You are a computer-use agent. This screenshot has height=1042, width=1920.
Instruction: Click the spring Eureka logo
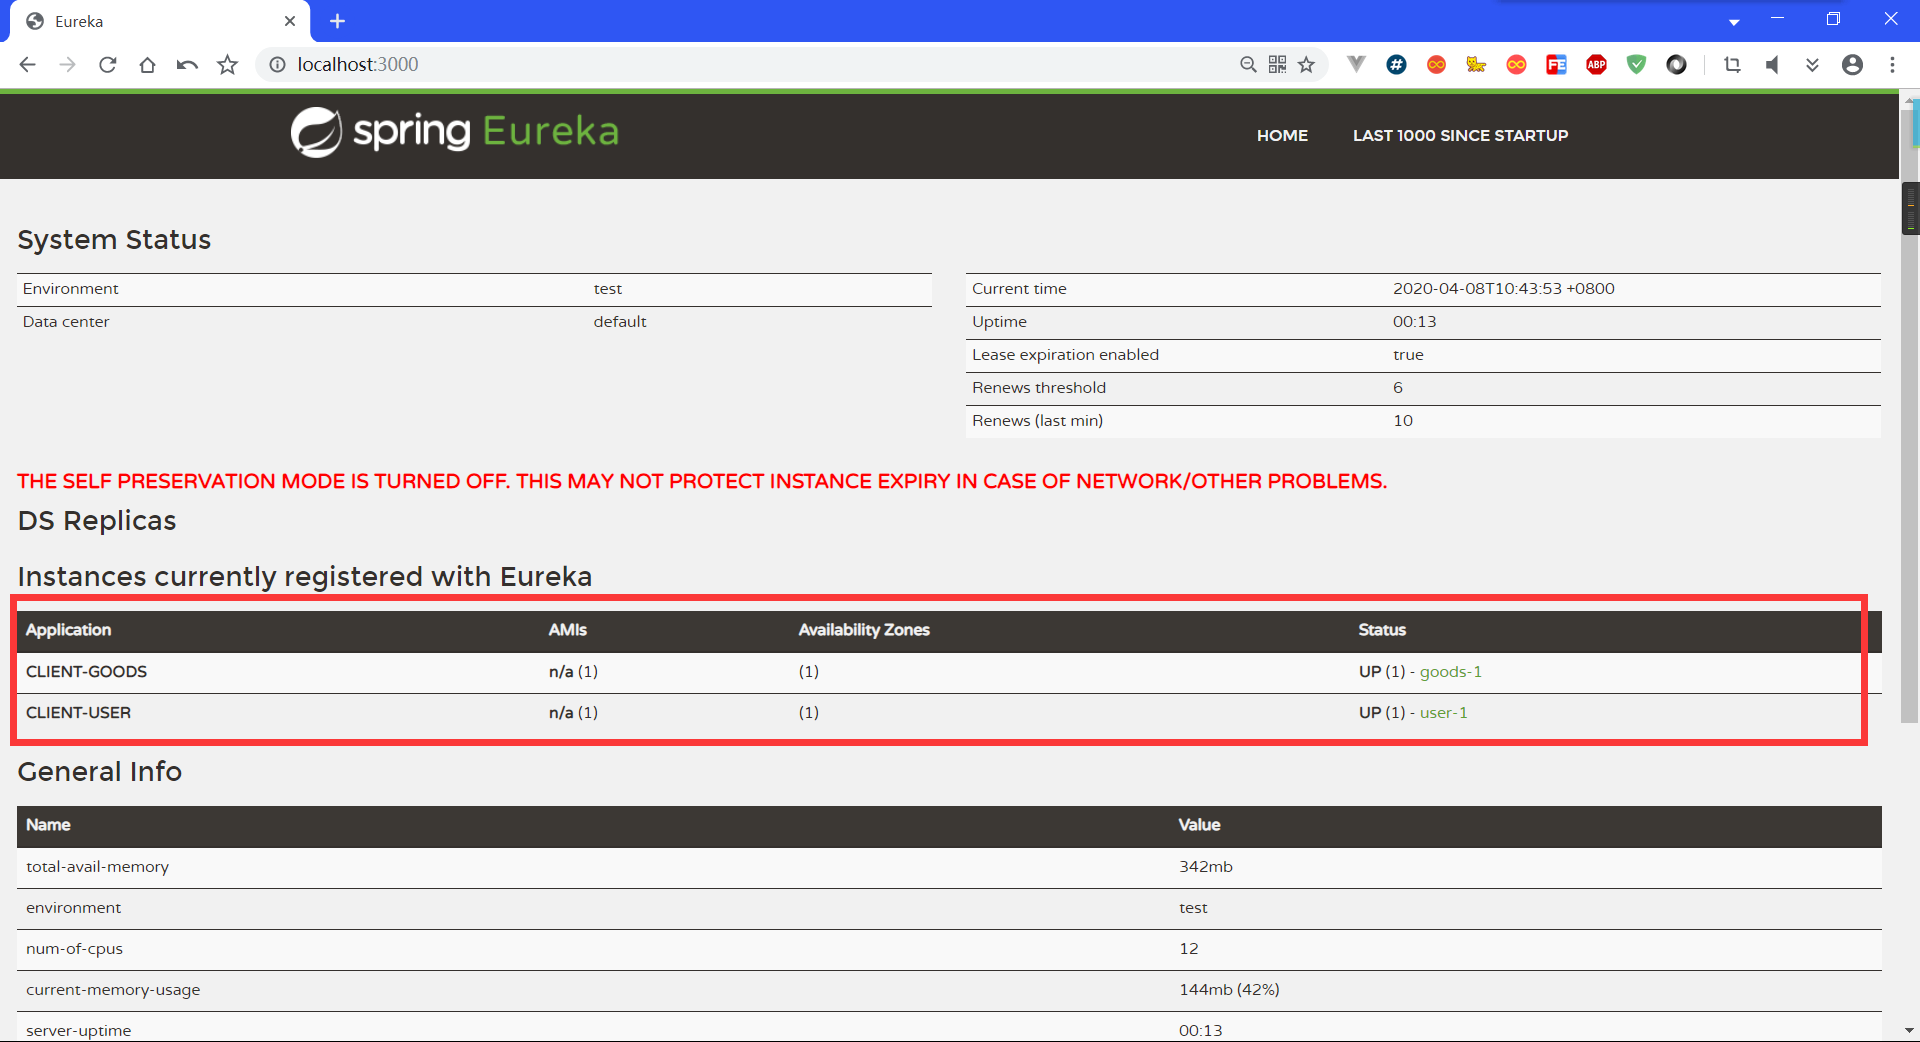click(455, 132)
